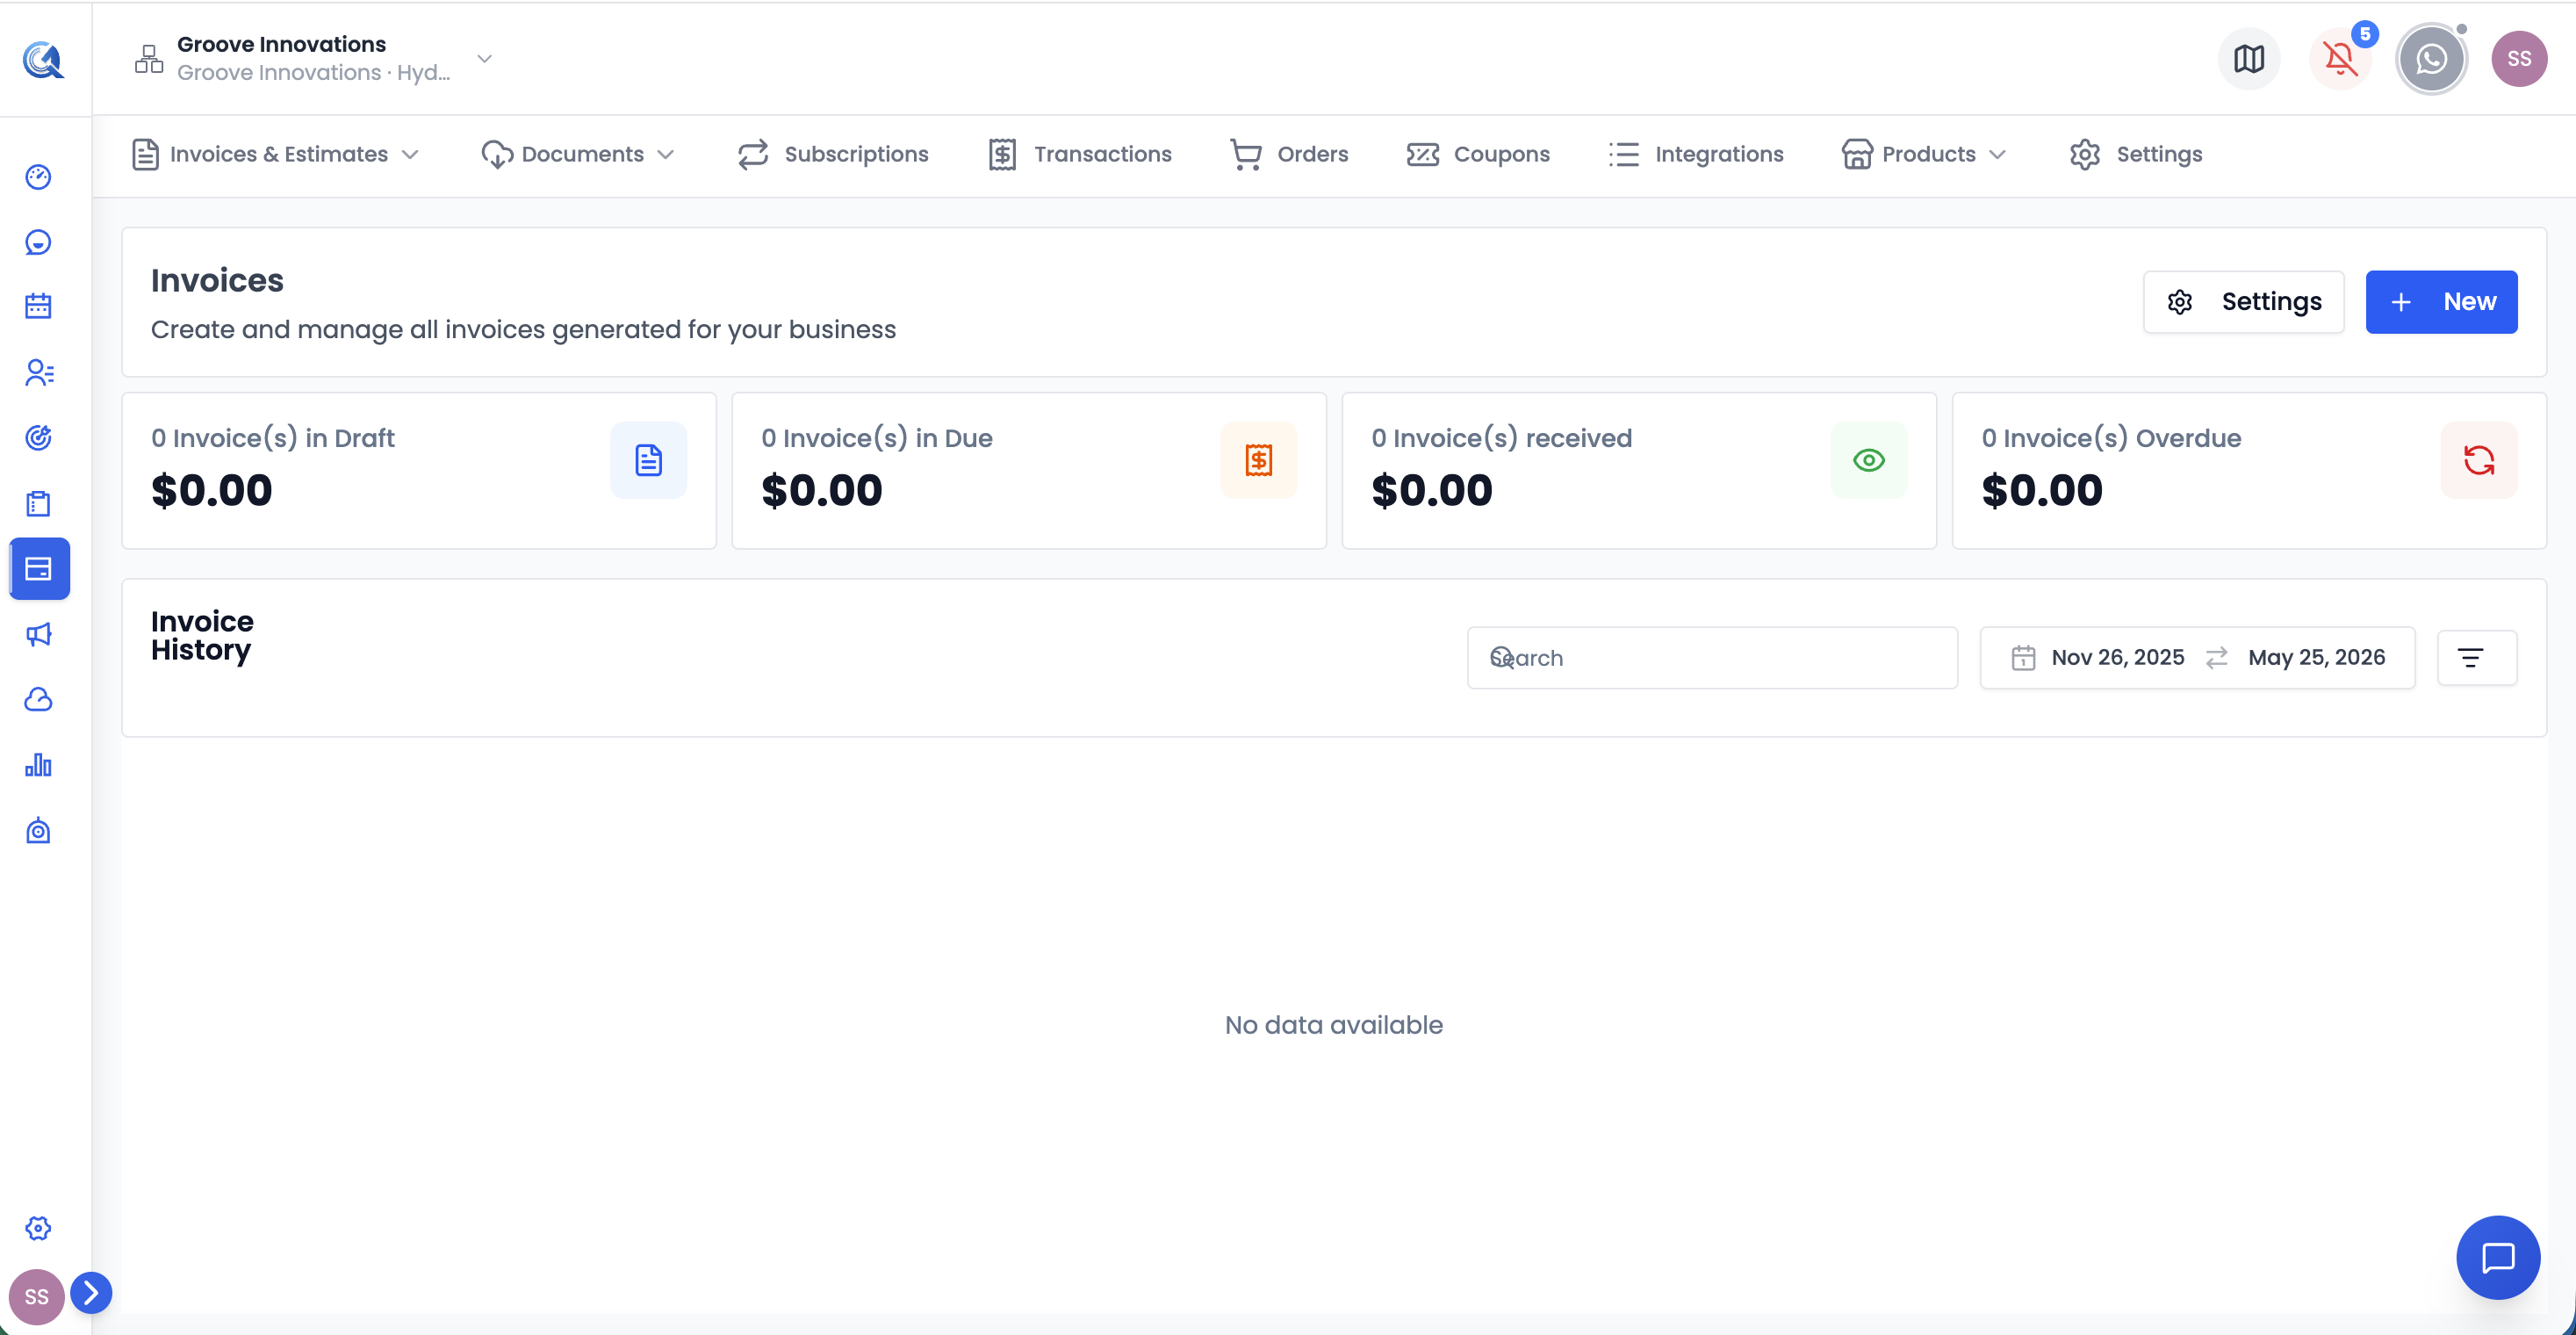
Task: Click the SS avatar at sidebar bottom
Action: click(x=36, y=1297)
